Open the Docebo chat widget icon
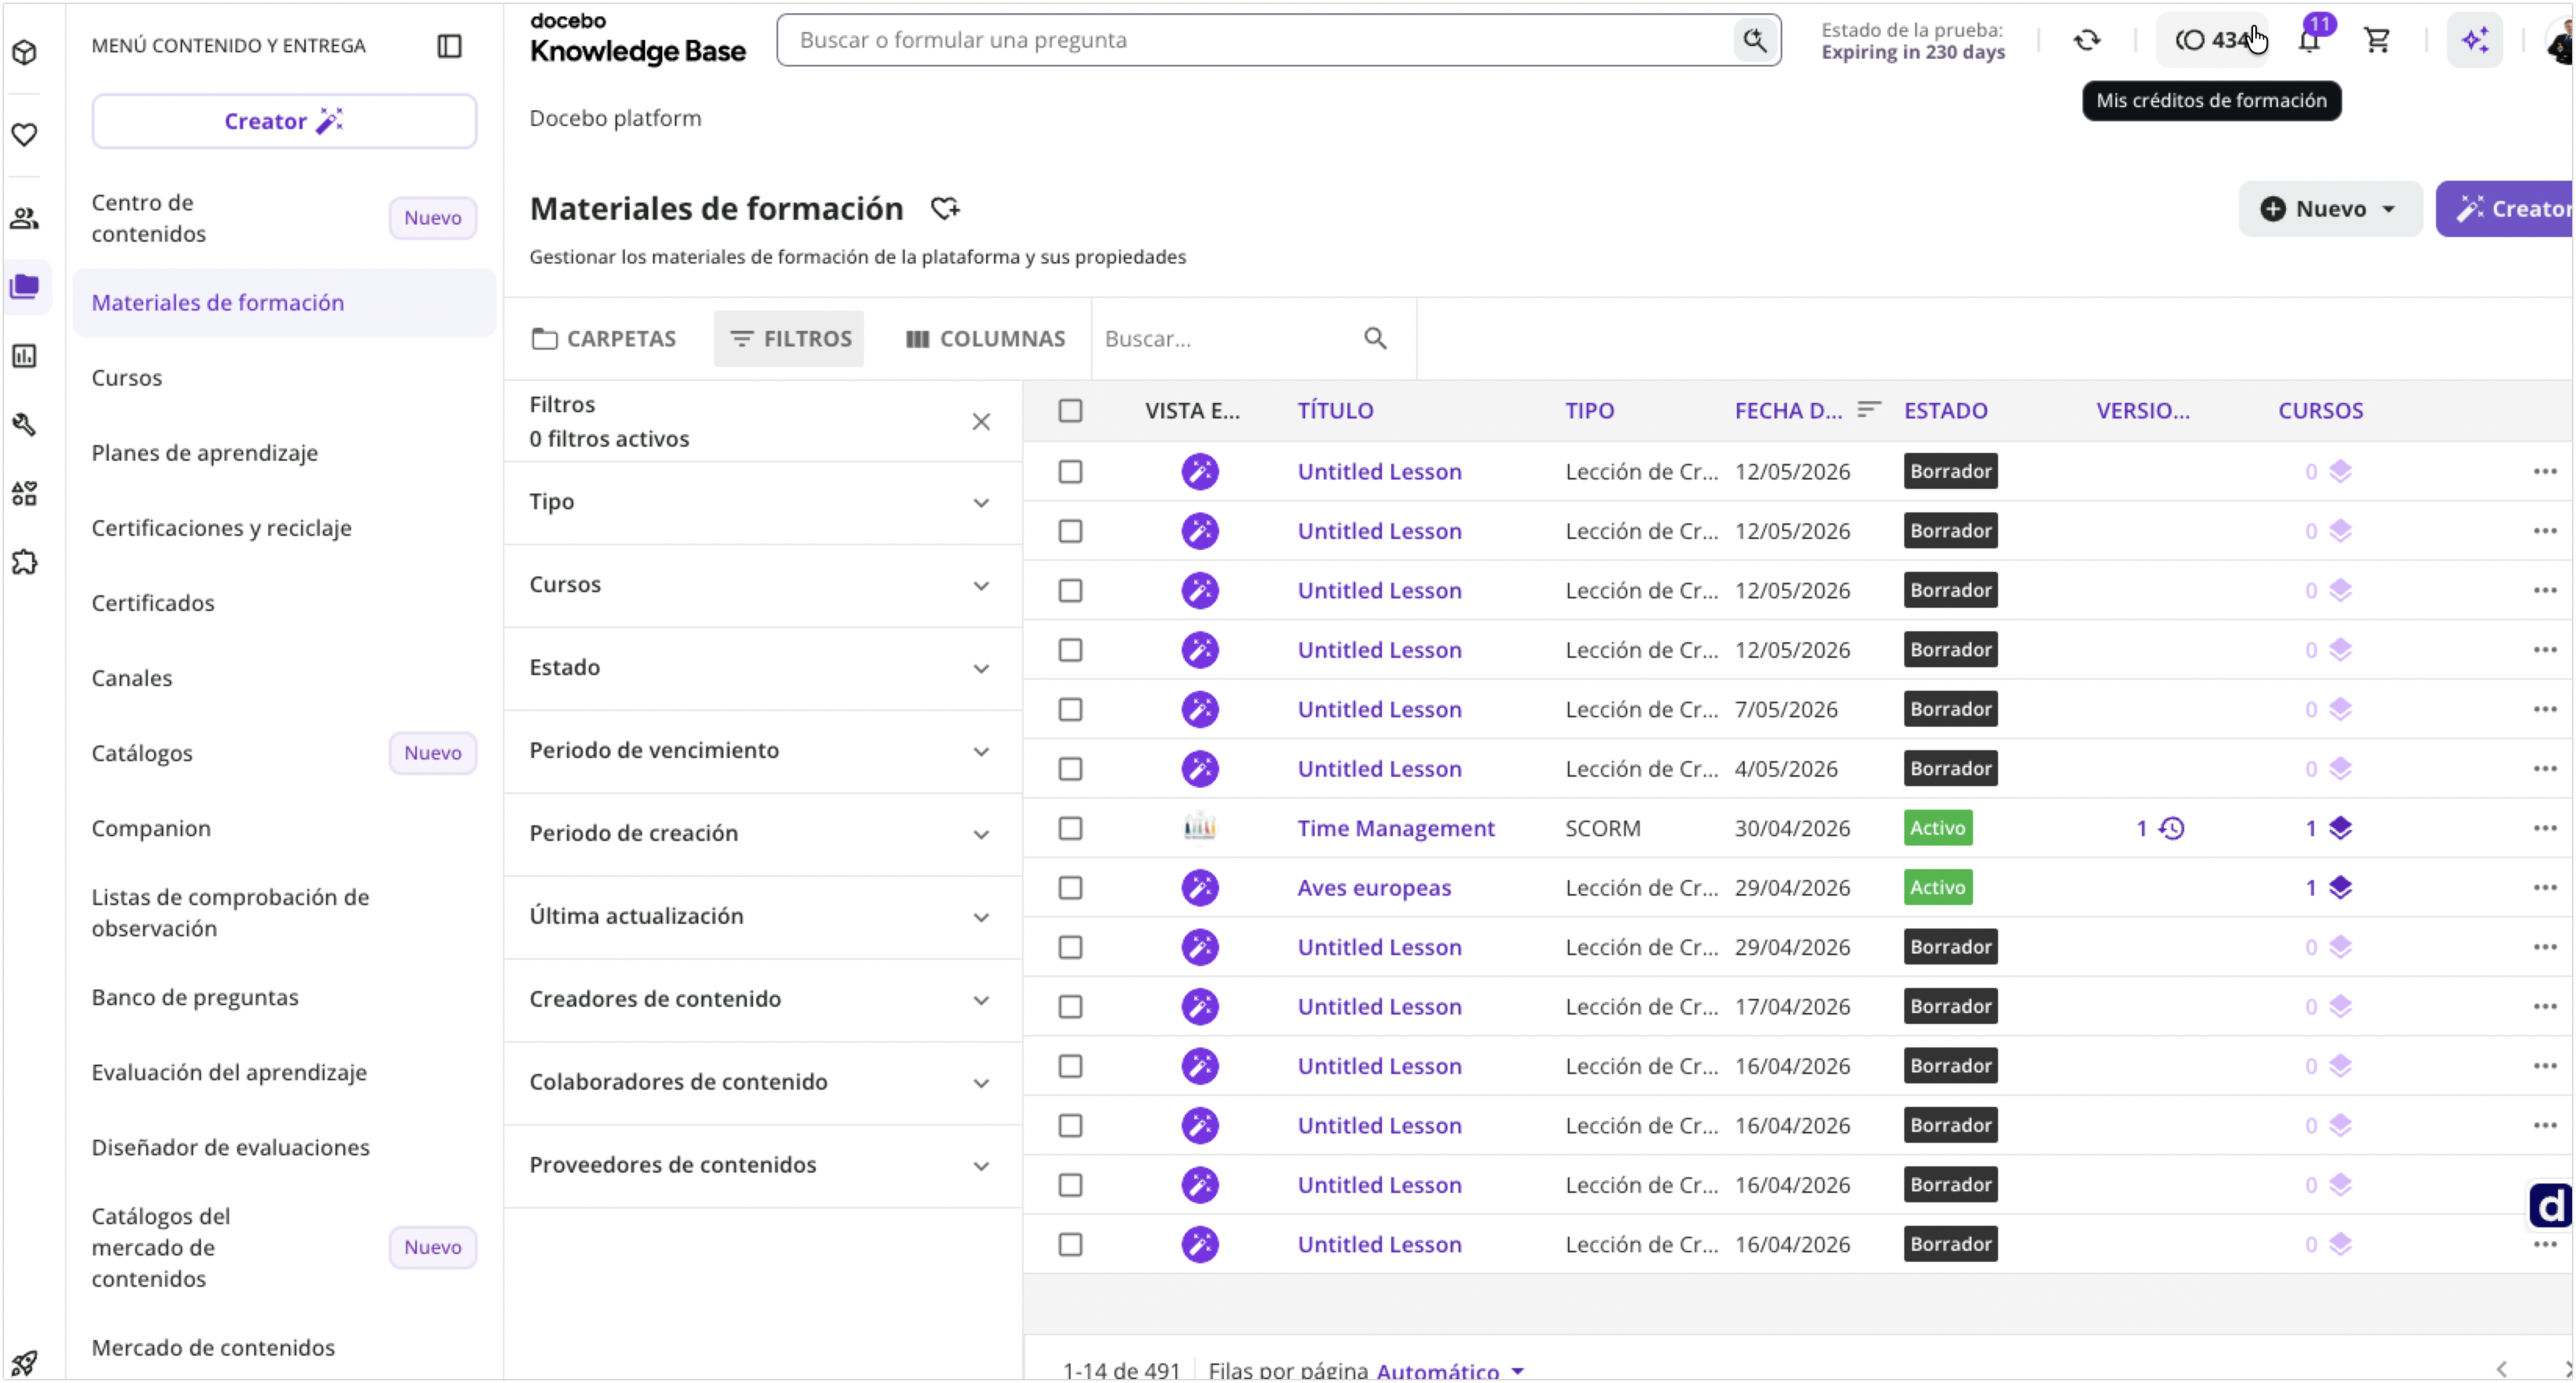 point(2550,1206)
